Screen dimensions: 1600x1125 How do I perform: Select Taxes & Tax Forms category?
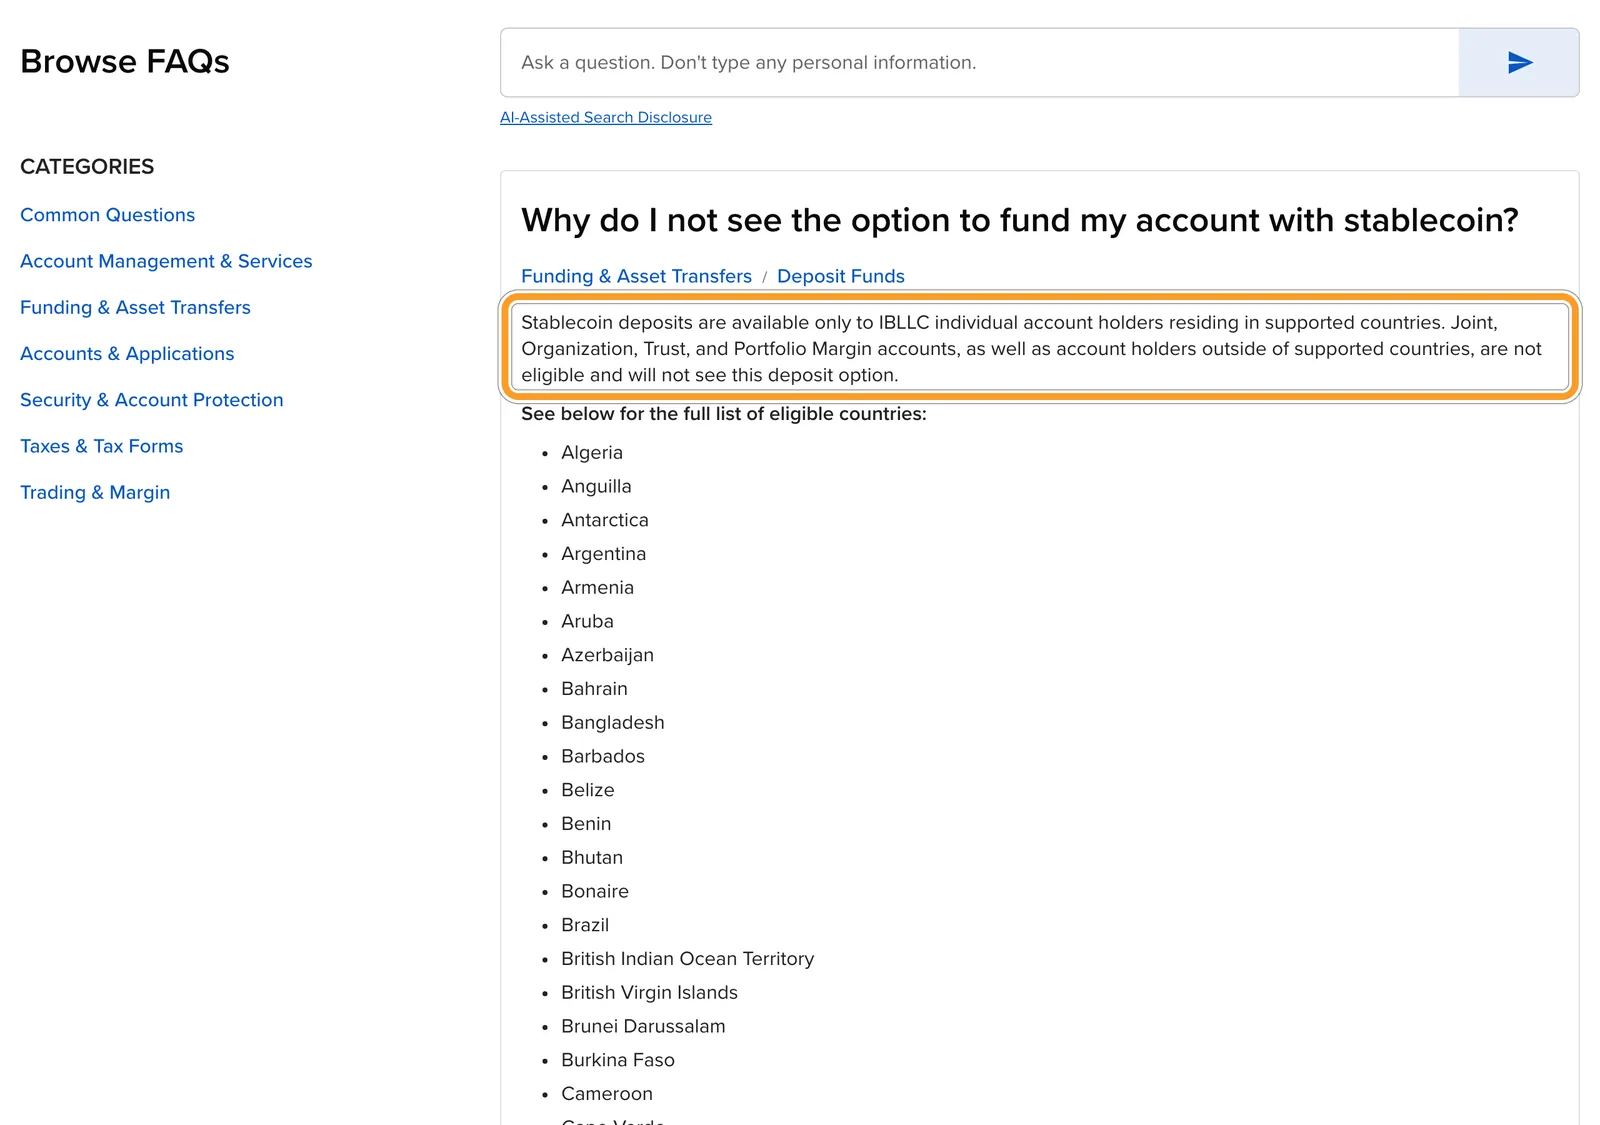coord(102,446)
